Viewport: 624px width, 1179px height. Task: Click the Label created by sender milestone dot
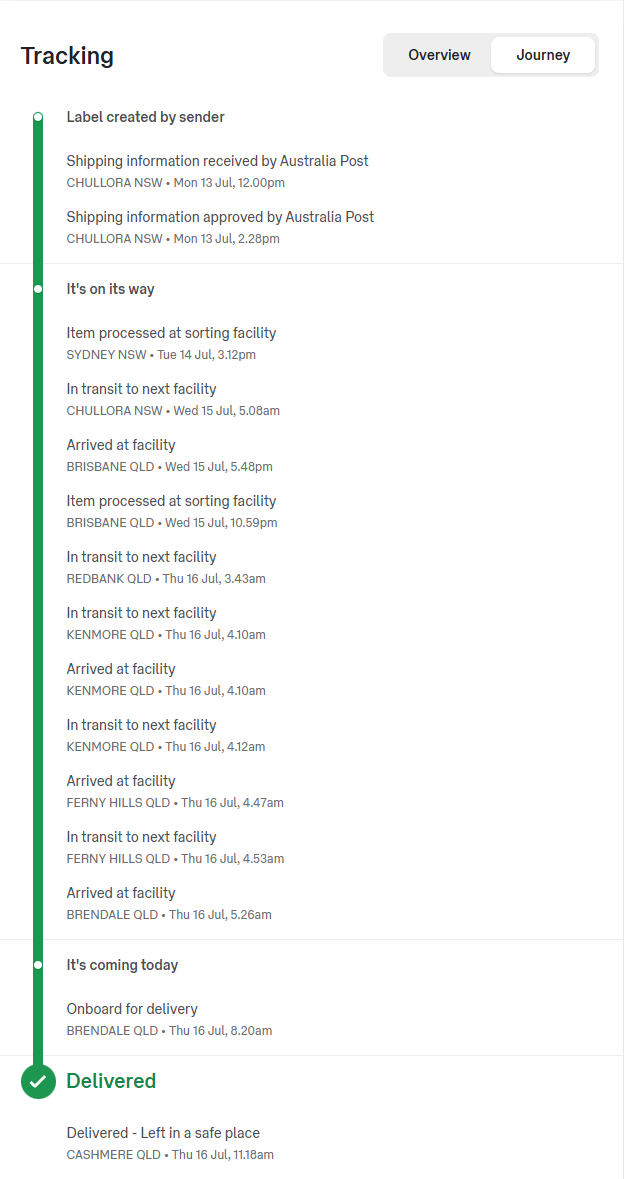coord(38,117)
